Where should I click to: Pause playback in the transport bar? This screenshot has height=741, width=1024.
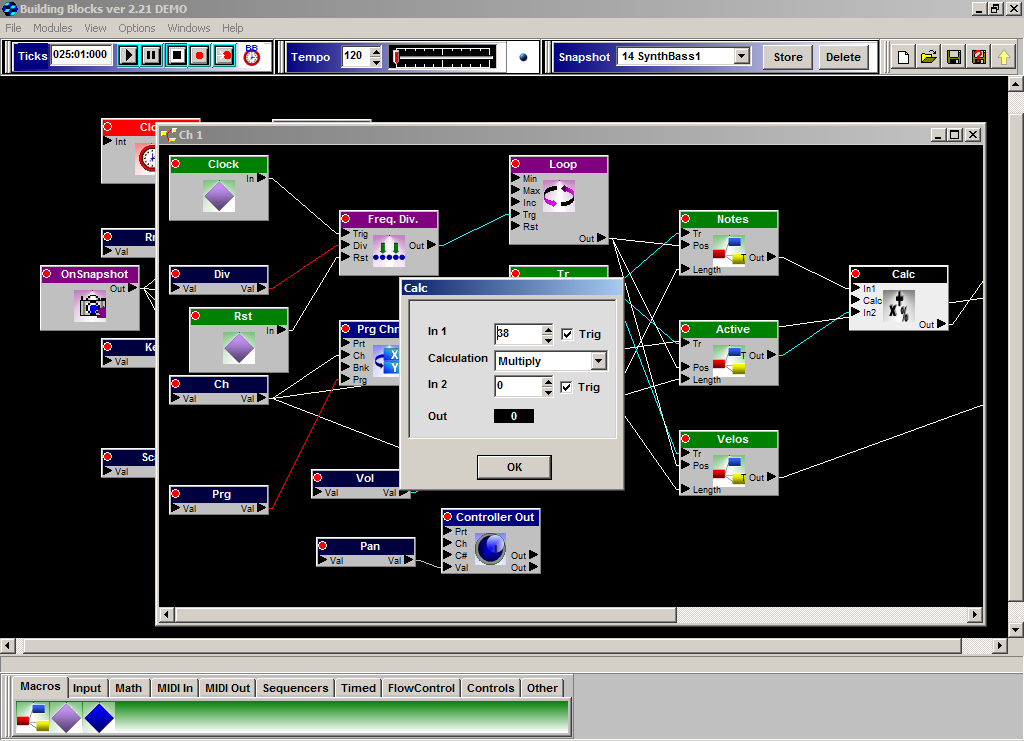pyautogui.click(x=152, y=55)
